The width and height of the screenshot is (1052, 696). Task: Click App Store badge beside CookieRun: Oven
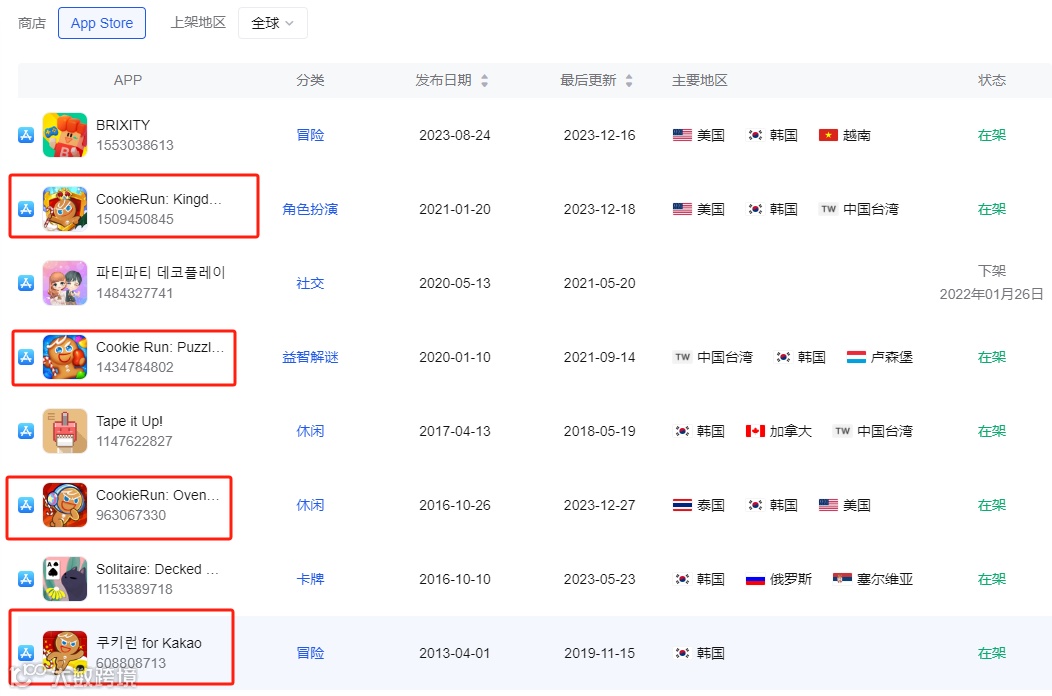click(x=25, y=505)
